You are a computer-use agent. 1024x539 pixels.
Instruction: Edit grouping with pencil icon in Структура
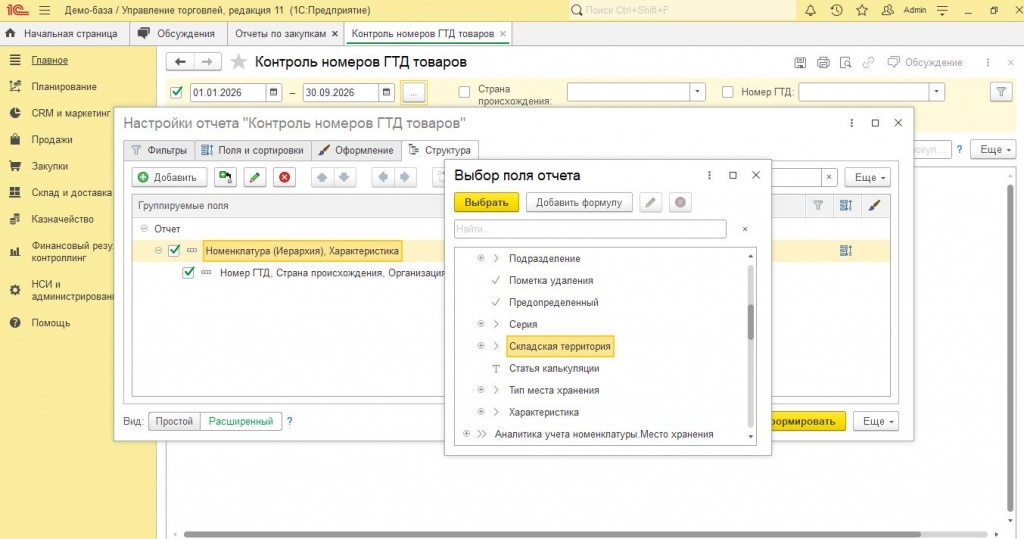[x=255, y=177]
